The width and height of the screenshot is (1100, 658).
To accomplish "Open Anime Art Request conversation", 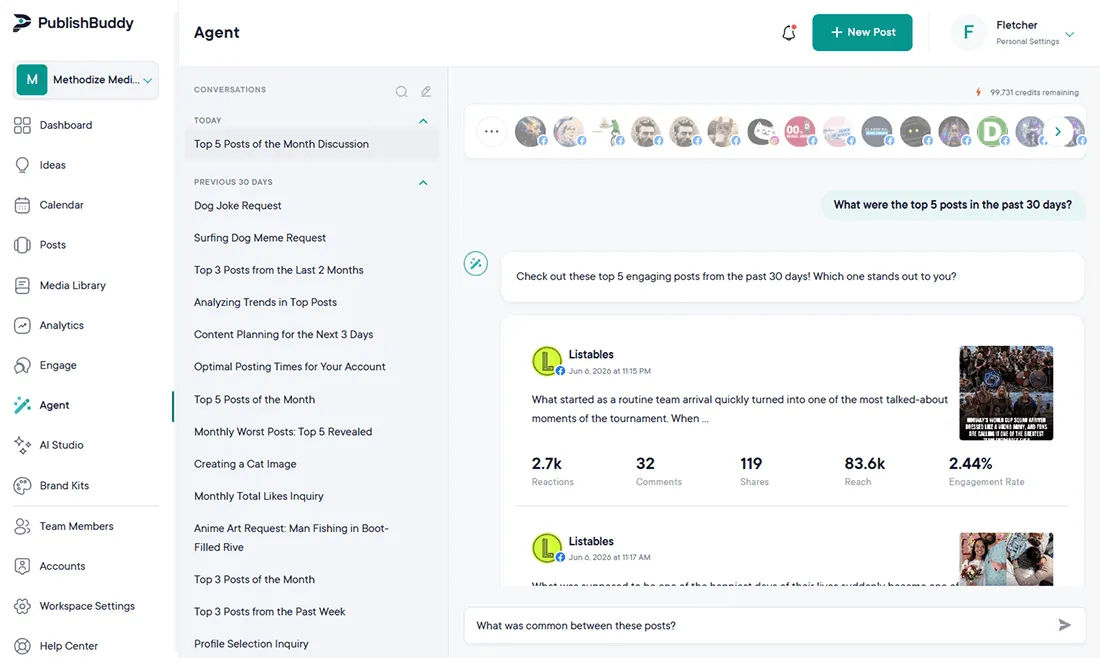I will 291,537.
